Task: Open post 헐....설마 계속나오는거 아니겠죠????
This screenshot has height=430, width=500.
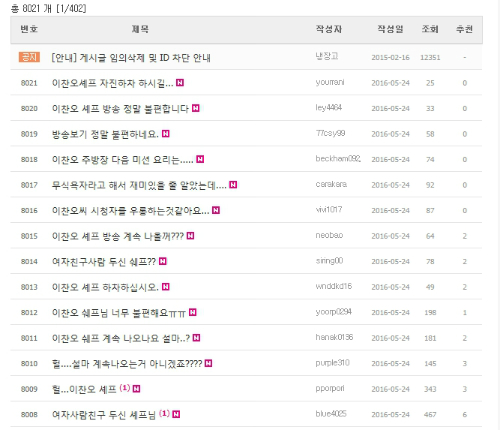Action: coord(127,364)
